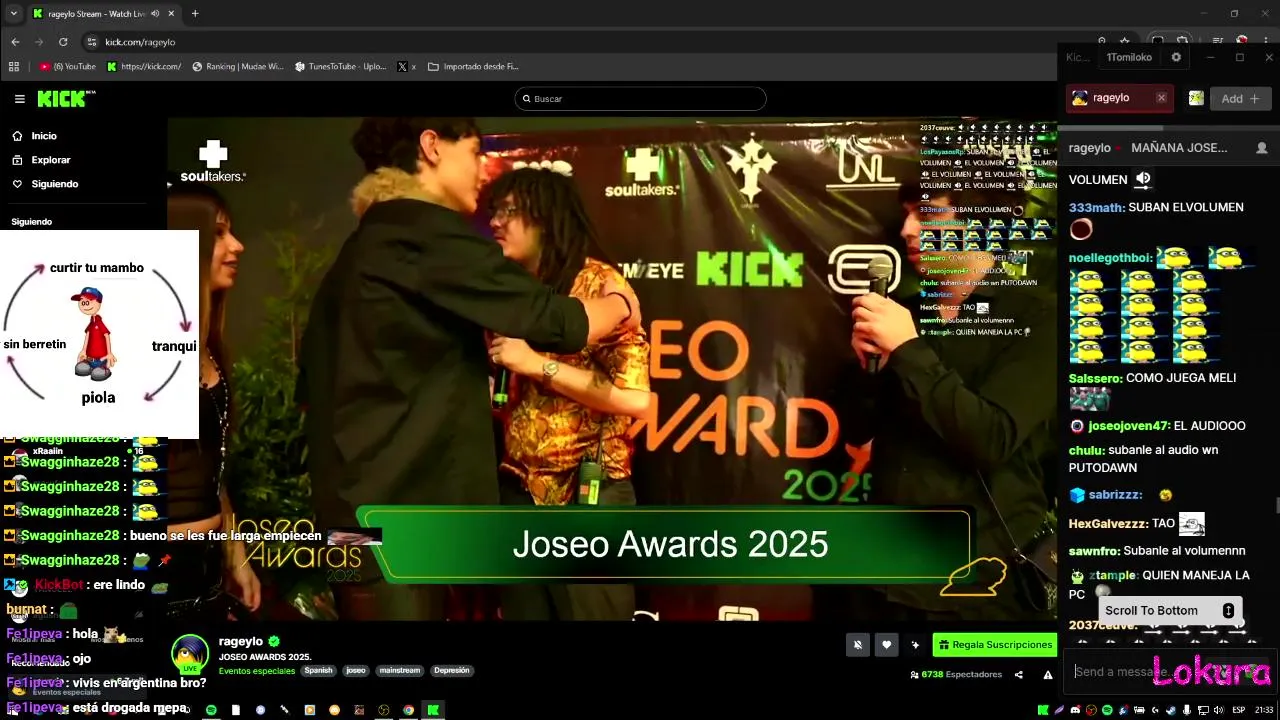The width and height of the screenshot is (1280, 720).
Task: Open the Kick hamburger sidebar menu
Action: coord(19,98)
